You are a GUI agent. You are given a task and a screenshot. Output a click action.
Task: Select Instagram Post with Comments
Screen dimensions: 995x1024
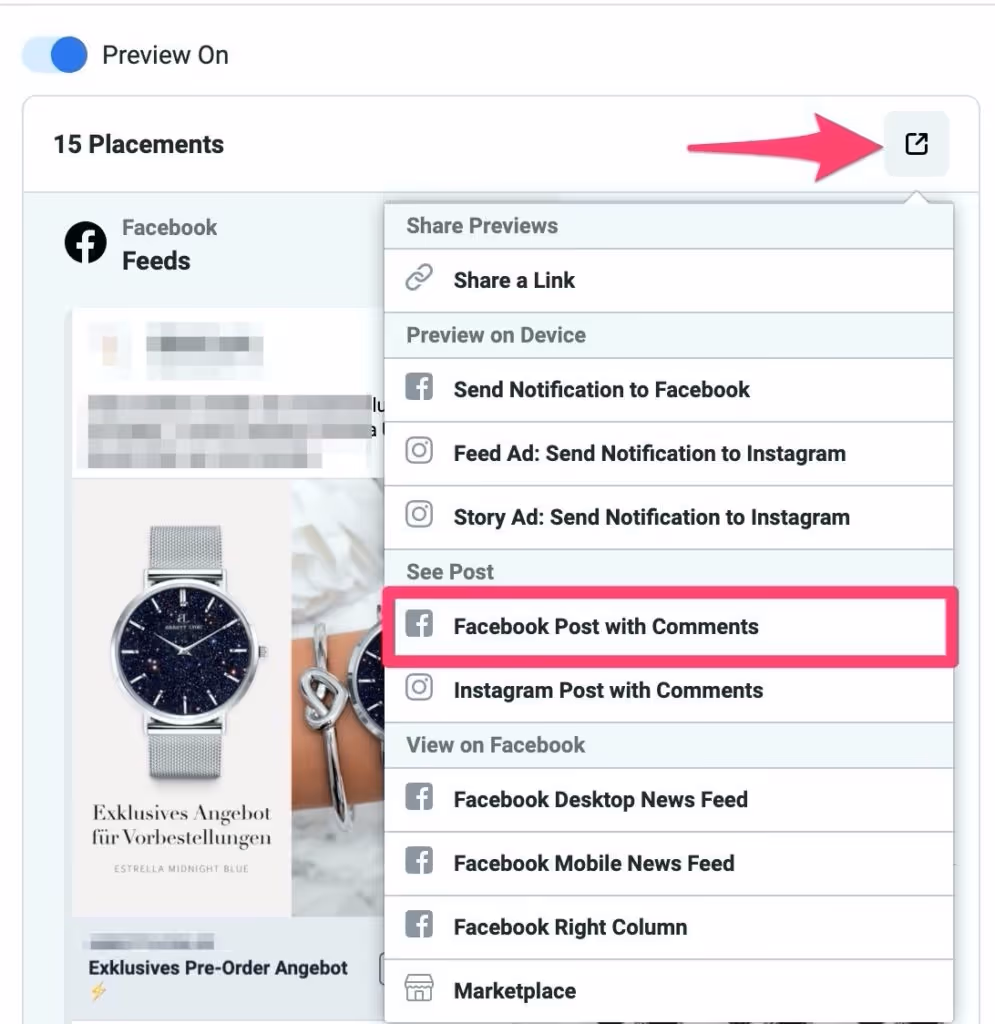(669, 690)
